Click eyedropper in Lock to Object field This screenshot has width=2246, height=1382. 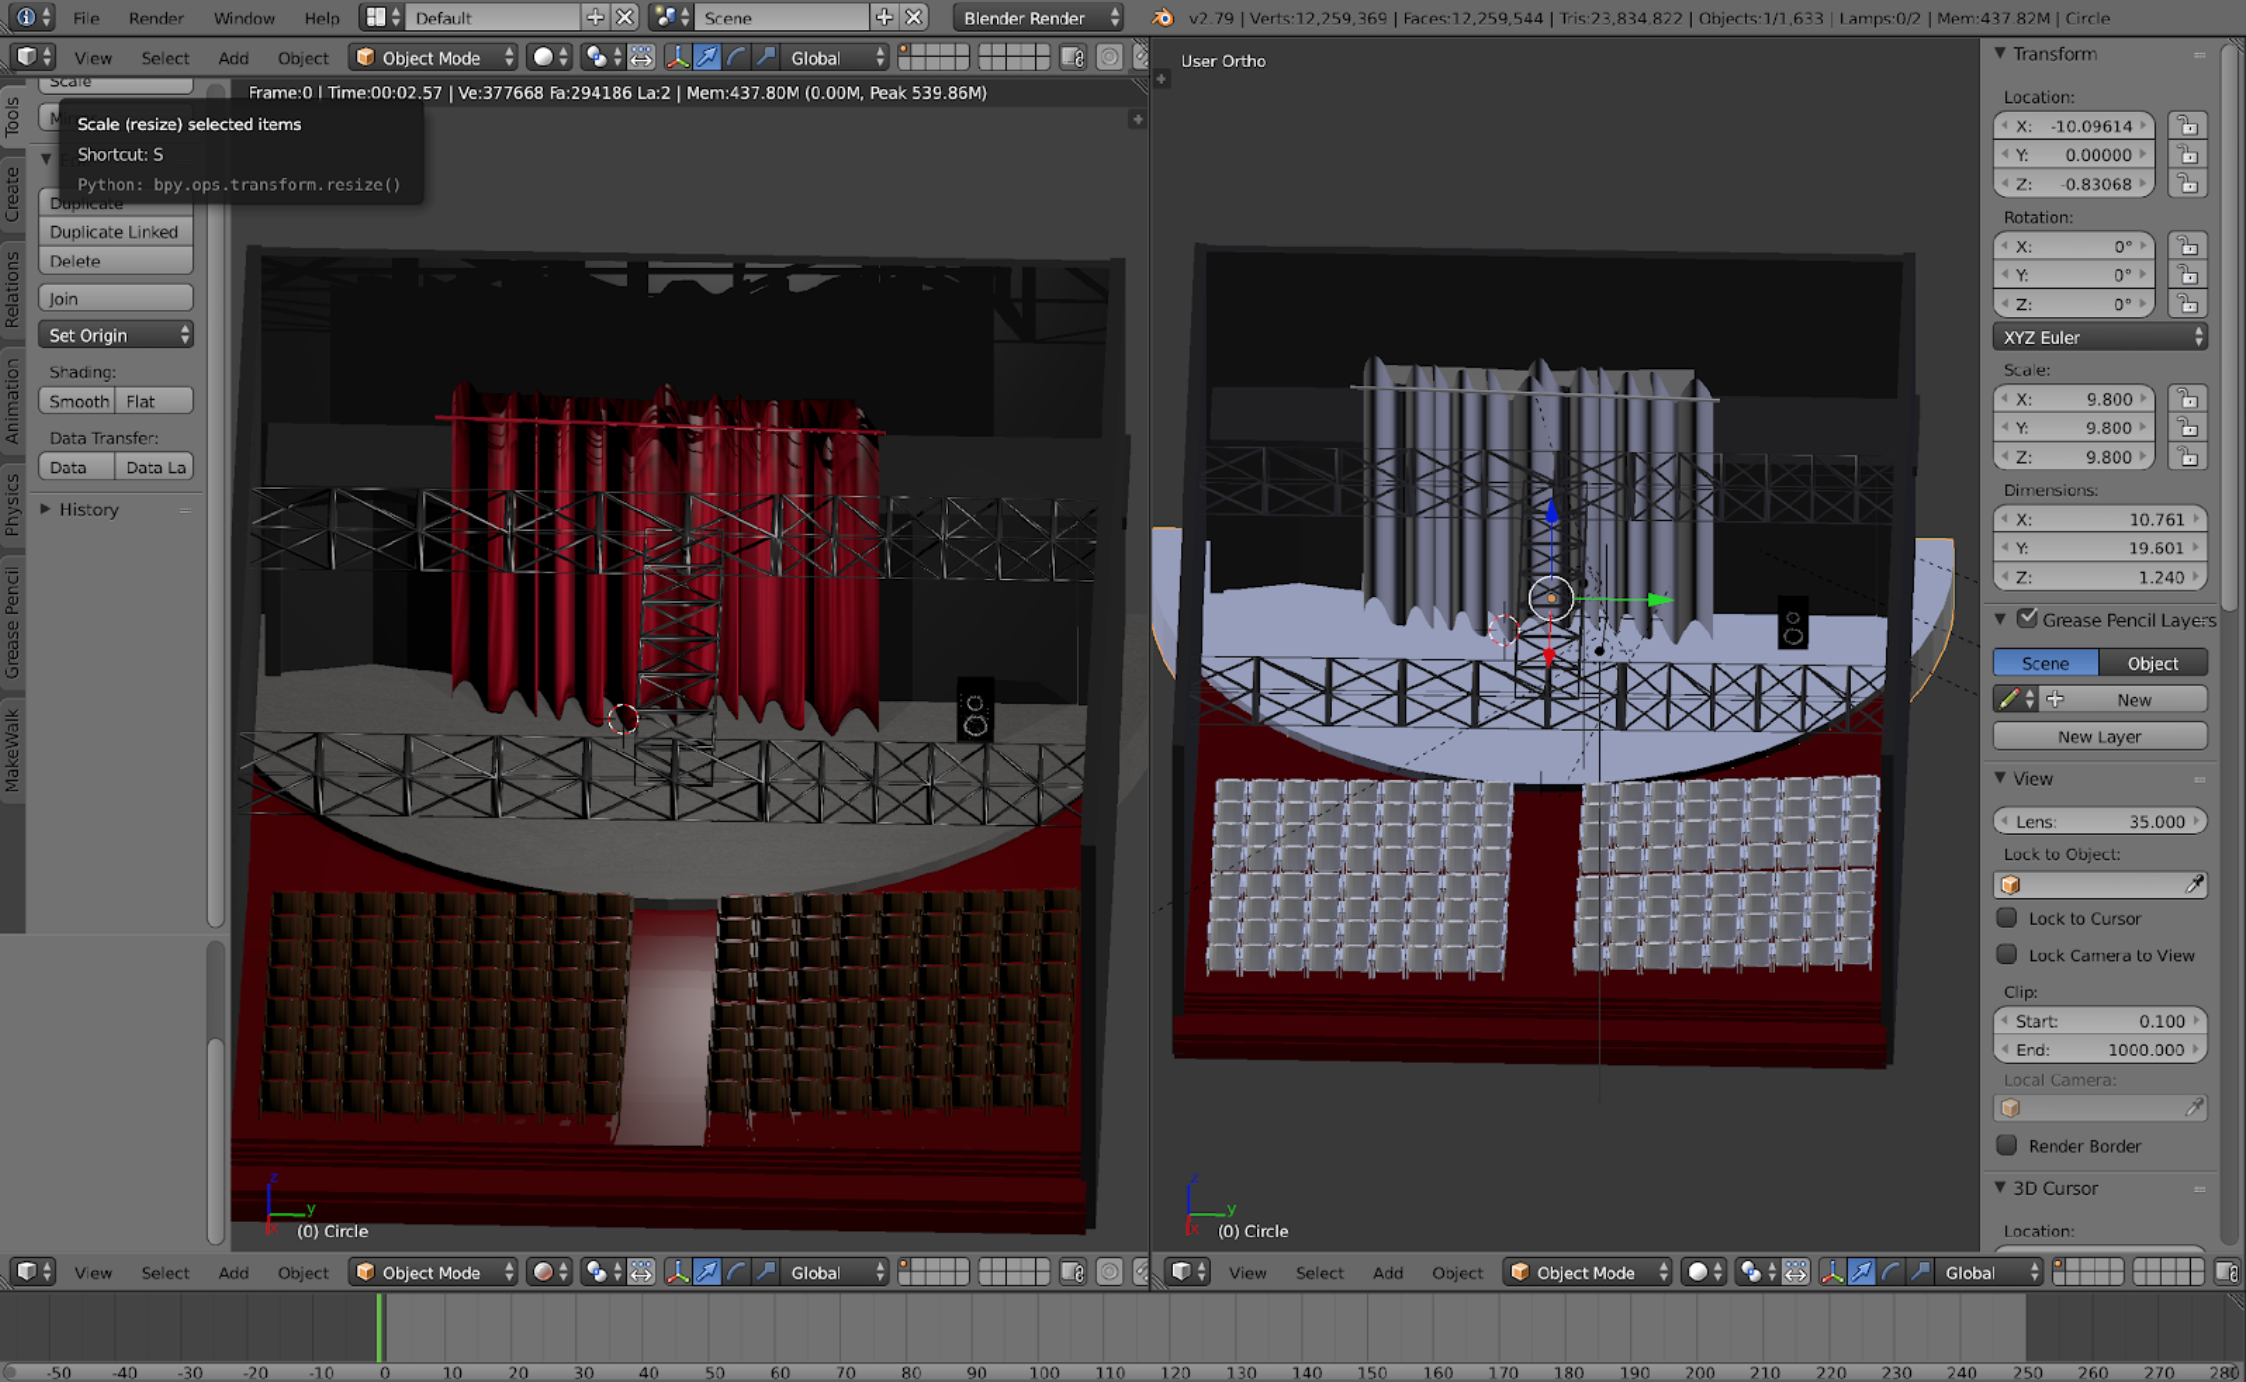[x=2194, y=884]
